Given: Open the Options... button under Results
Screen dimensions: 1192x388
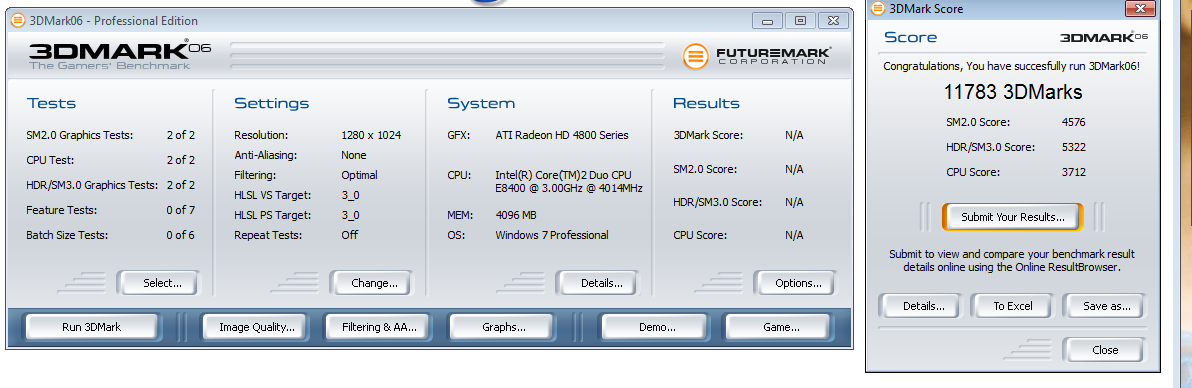Looking at the screenshot, I should (x=794, y=283).
